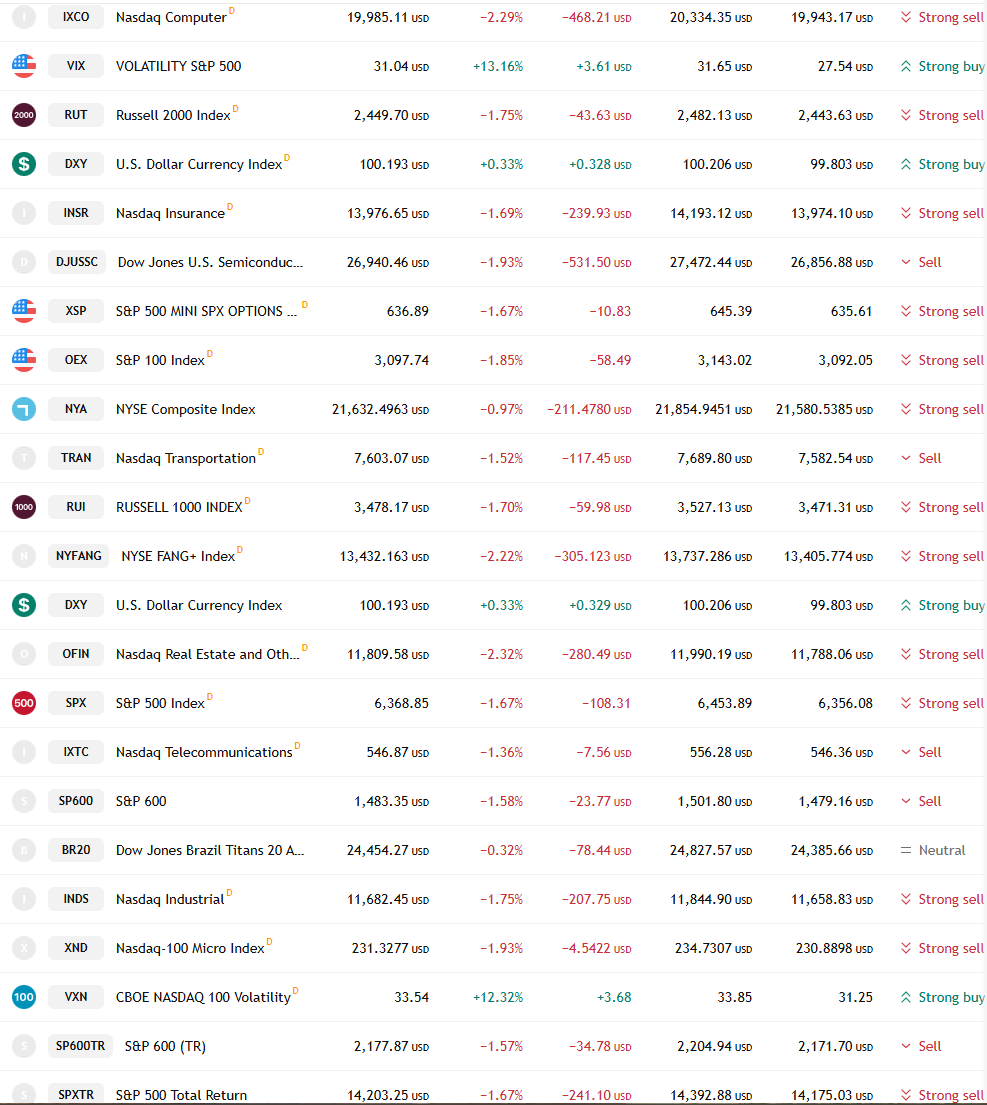This screenshot has height=1105, width=987.
Task: Open Nasdaq Industrial link
Action: (x=170, y=900)
